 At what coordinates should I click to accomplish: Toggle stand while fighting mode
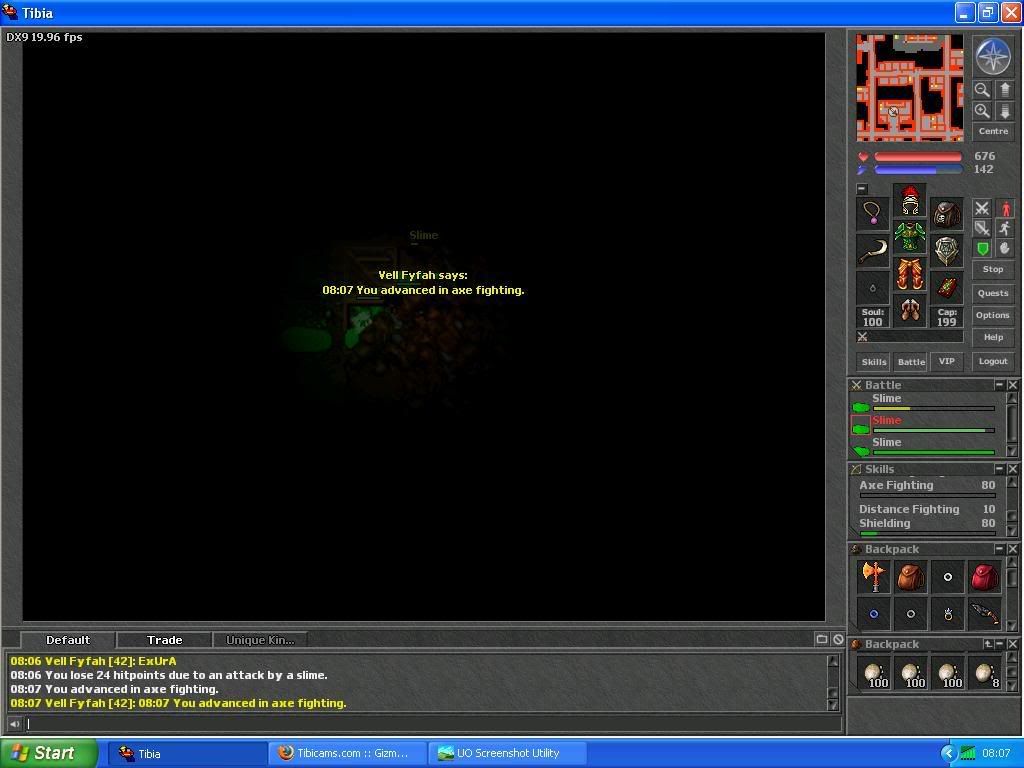point(1005,208)
